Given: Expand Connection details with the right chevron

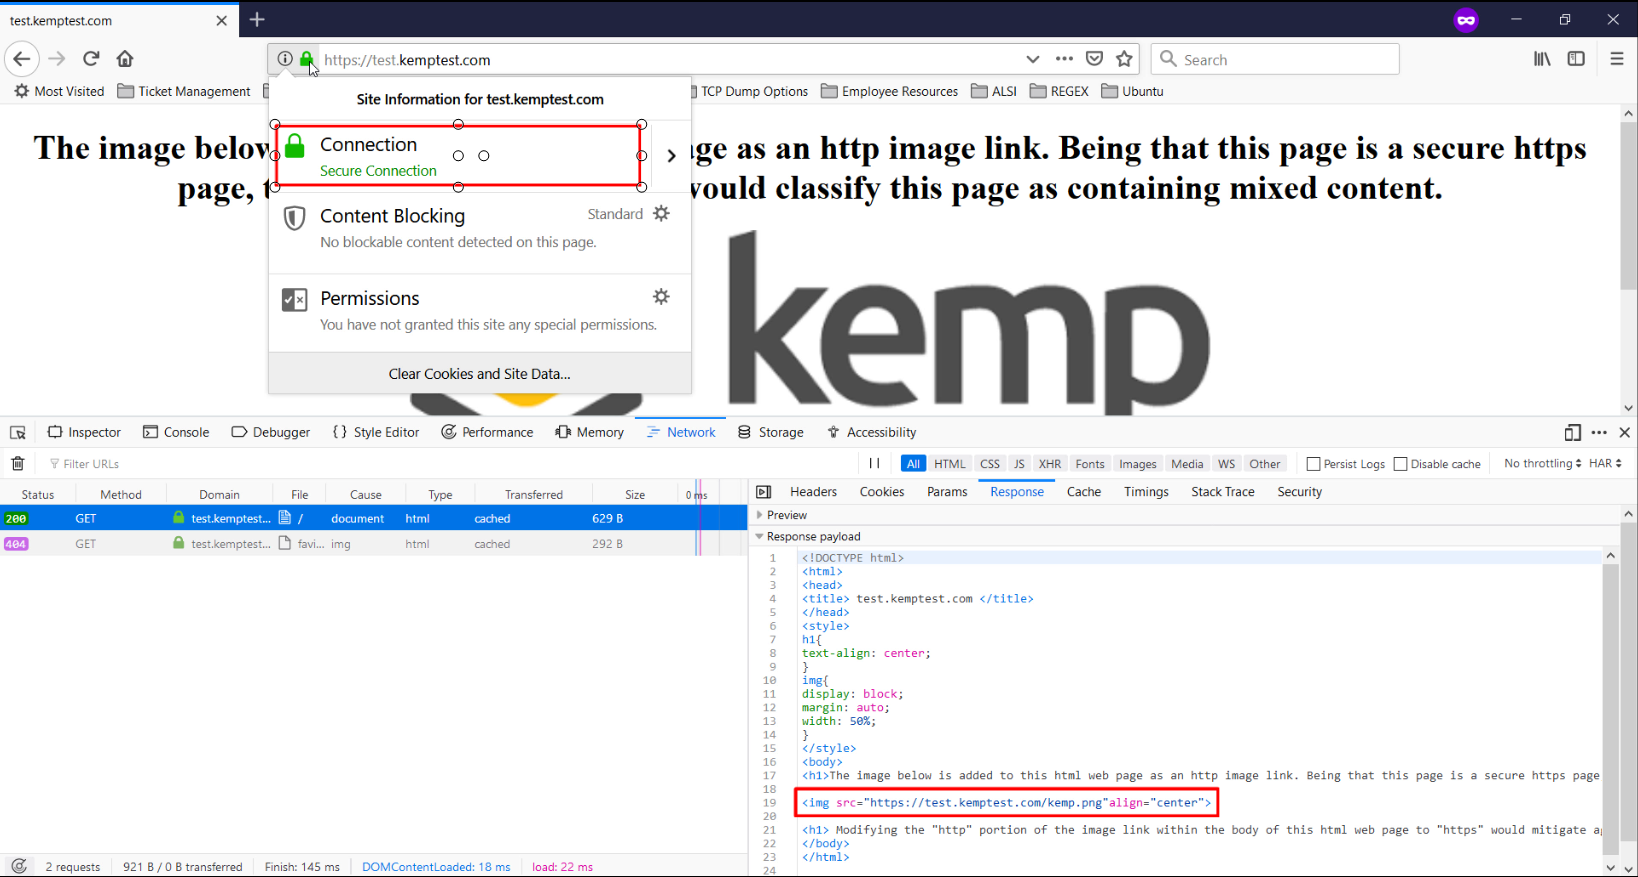Looking at the screenshot, I should (x=671, y=155).
